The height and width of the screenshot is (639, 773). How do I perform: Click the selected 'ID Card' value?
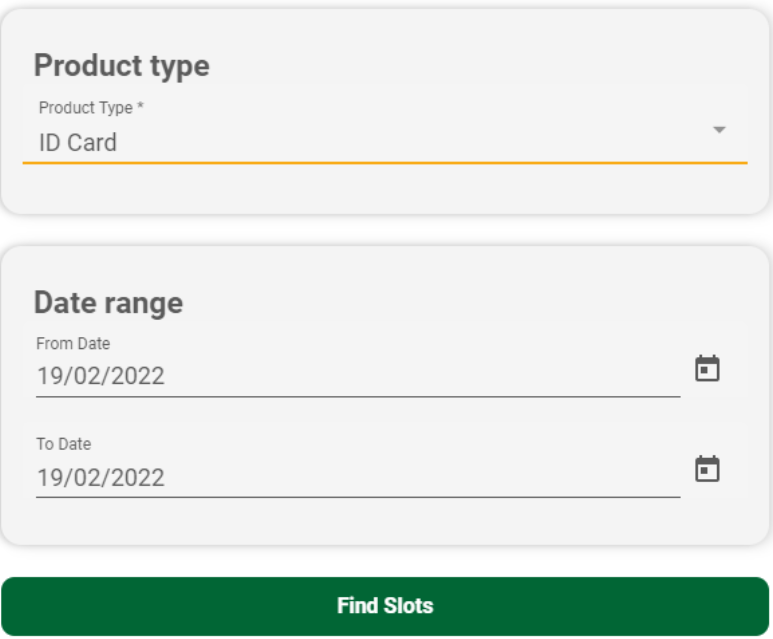78,143
